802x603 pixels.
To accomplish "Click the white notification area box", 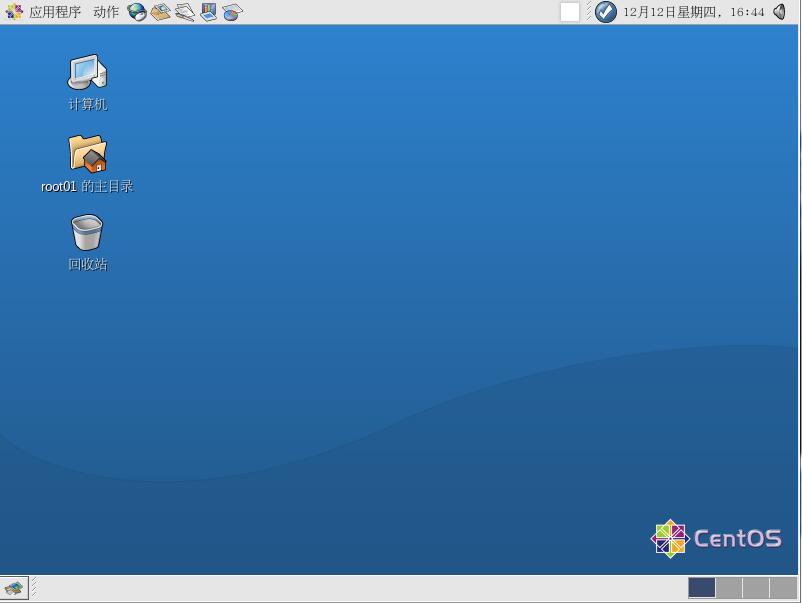I will click(569, 12).
